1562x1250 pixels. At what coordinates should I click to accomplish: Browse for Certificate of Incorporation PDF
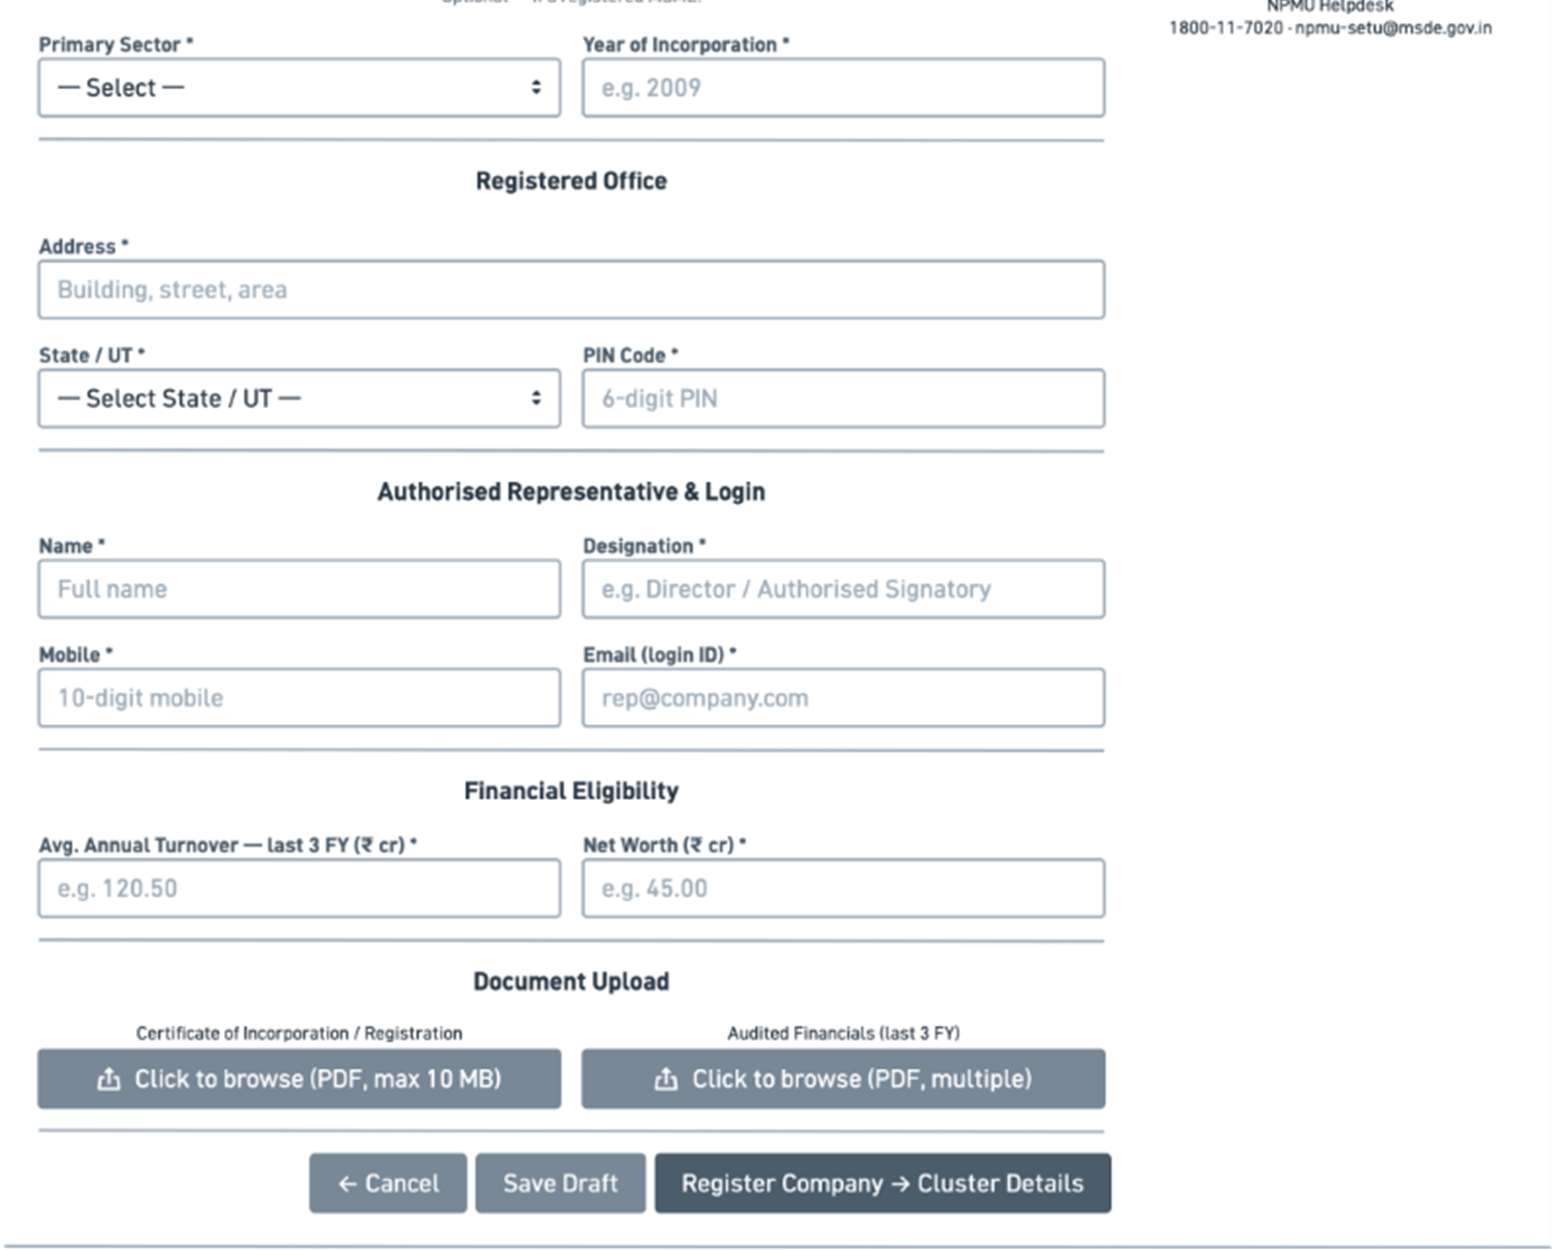pos(299,1079)
